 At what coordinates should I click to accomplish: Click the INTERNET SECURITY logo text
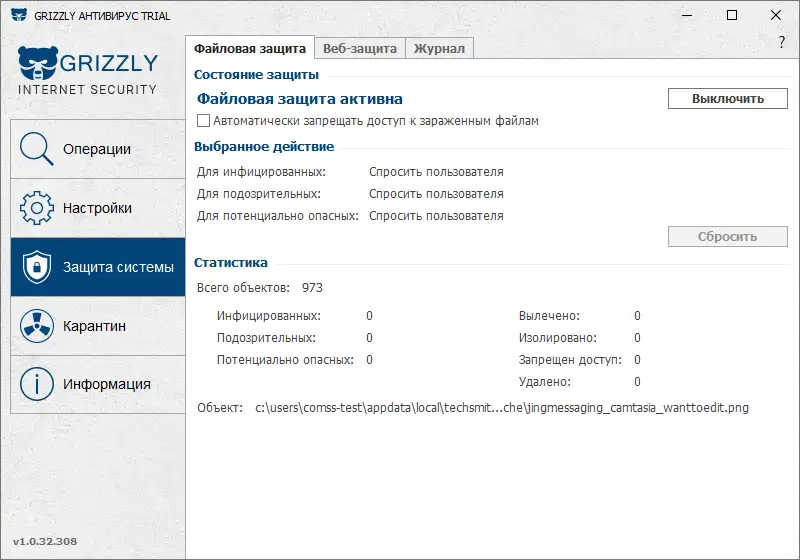point(87,89)
